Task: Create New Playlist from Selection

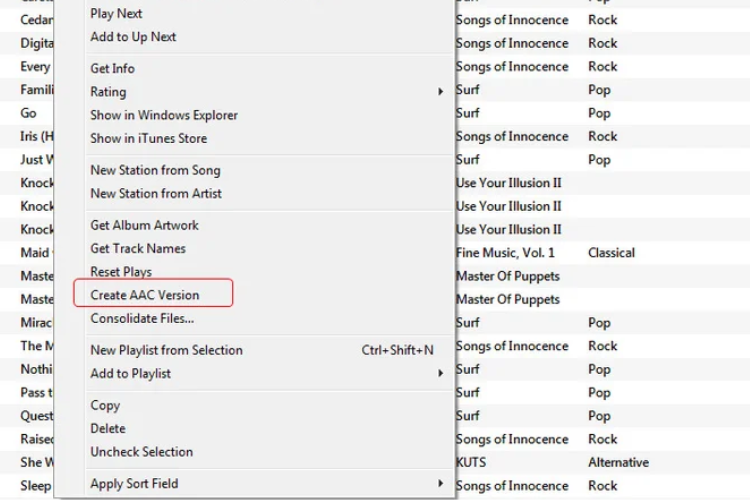Action: click(x=166, y=350)
